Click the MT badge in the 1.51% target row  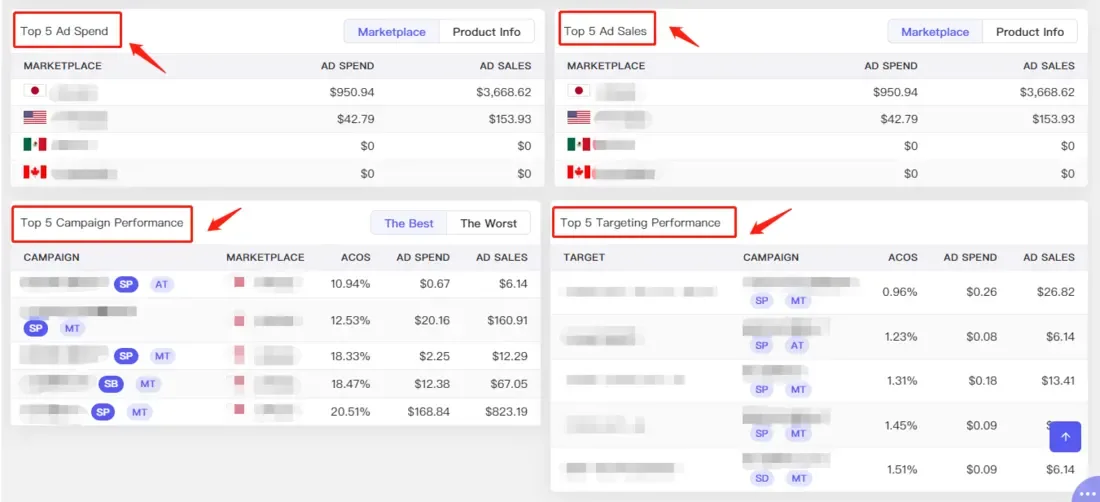[x=798, y=478]
